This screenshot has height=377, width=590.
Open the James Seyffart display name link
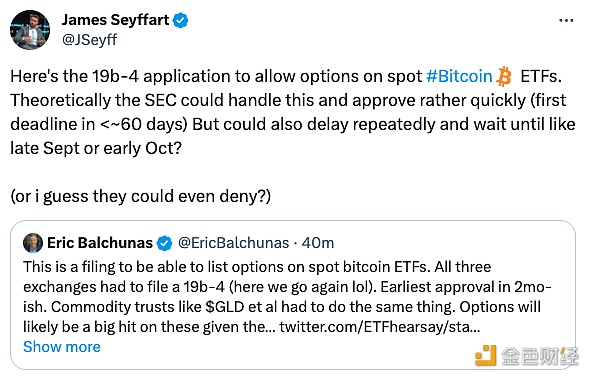[116, 20]
